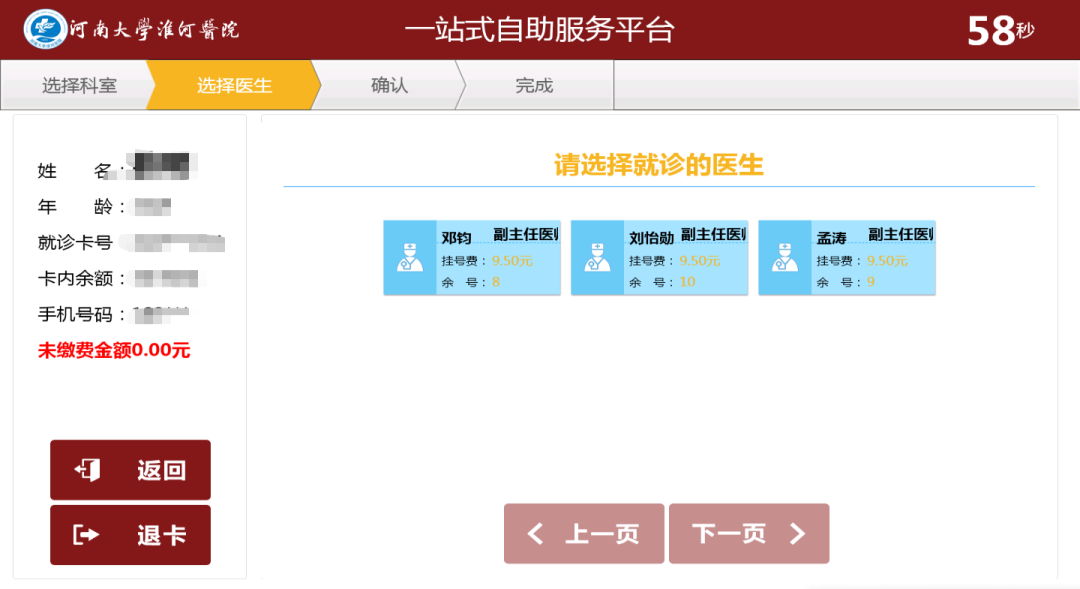Click the 58秒 countdown timer

(x=1001, y=31)
